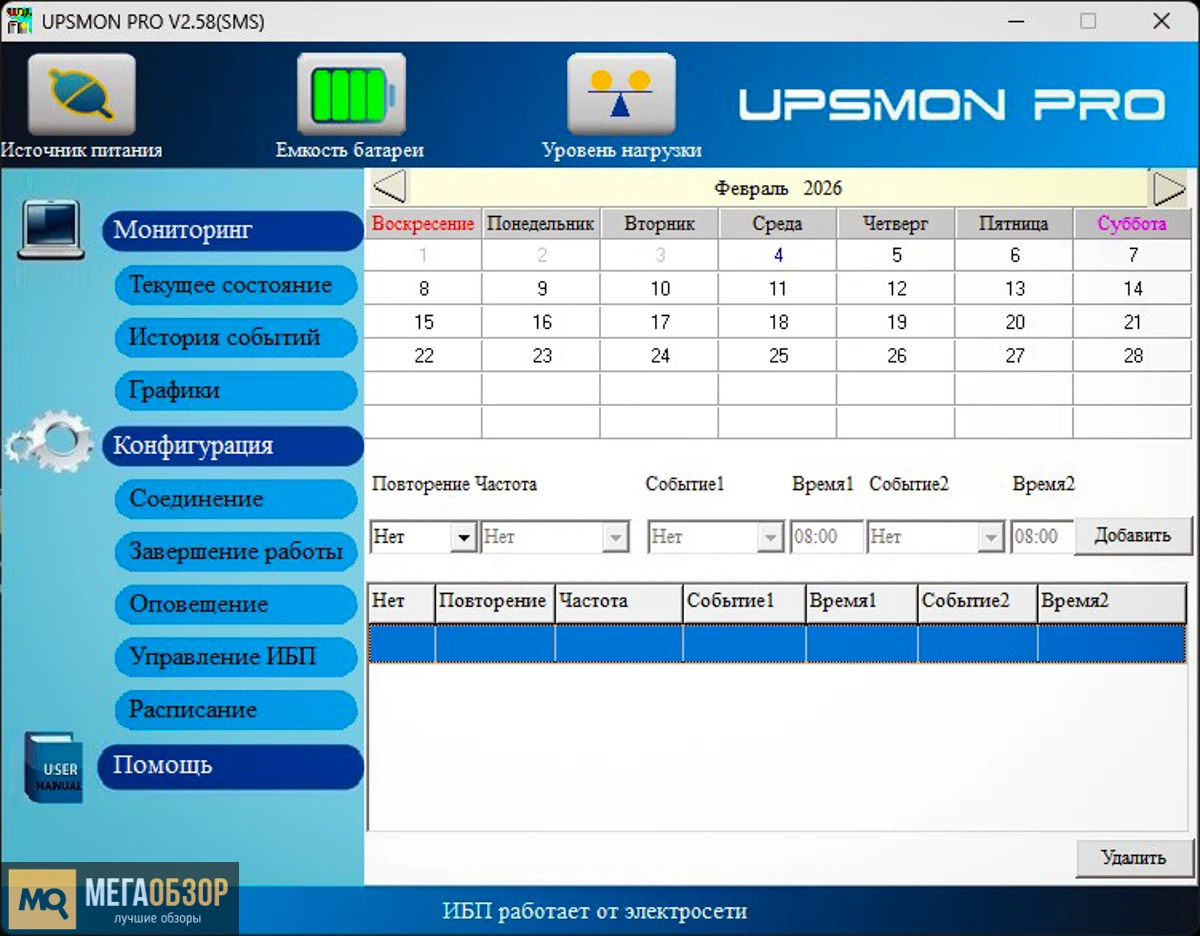Screen dimensions: 1200x936
Task: Open История событий page
Action: [235, 338]
